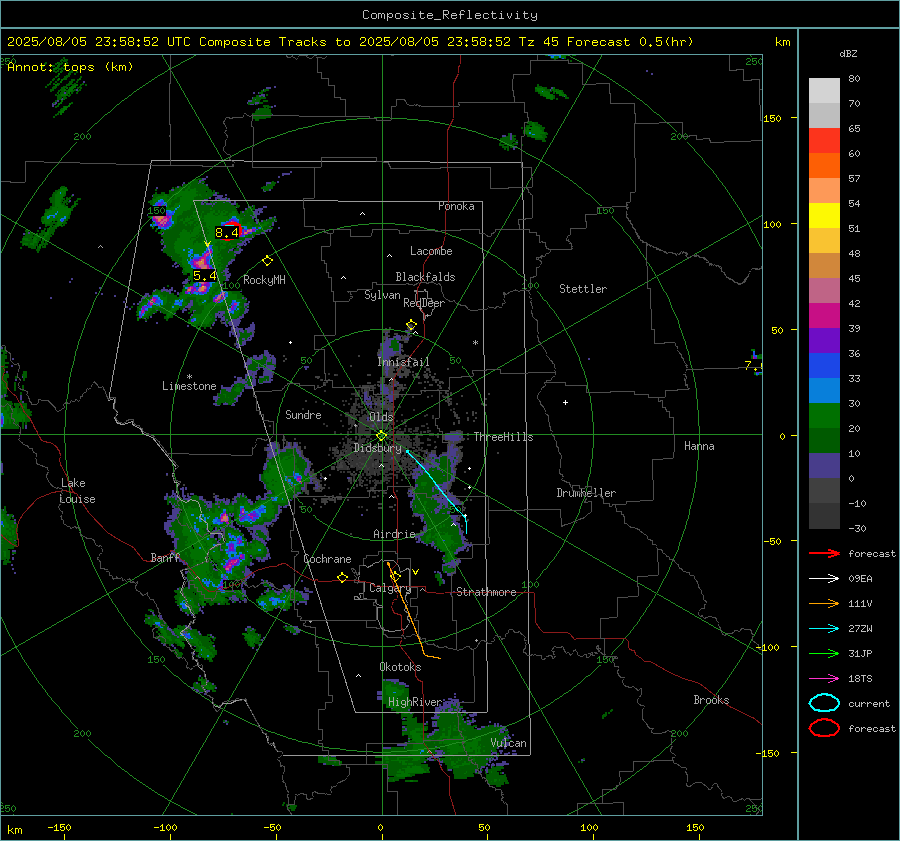Click the red forecast arrow in the legend
Screen dimensions: 900x841
click(x=824, y=553)
